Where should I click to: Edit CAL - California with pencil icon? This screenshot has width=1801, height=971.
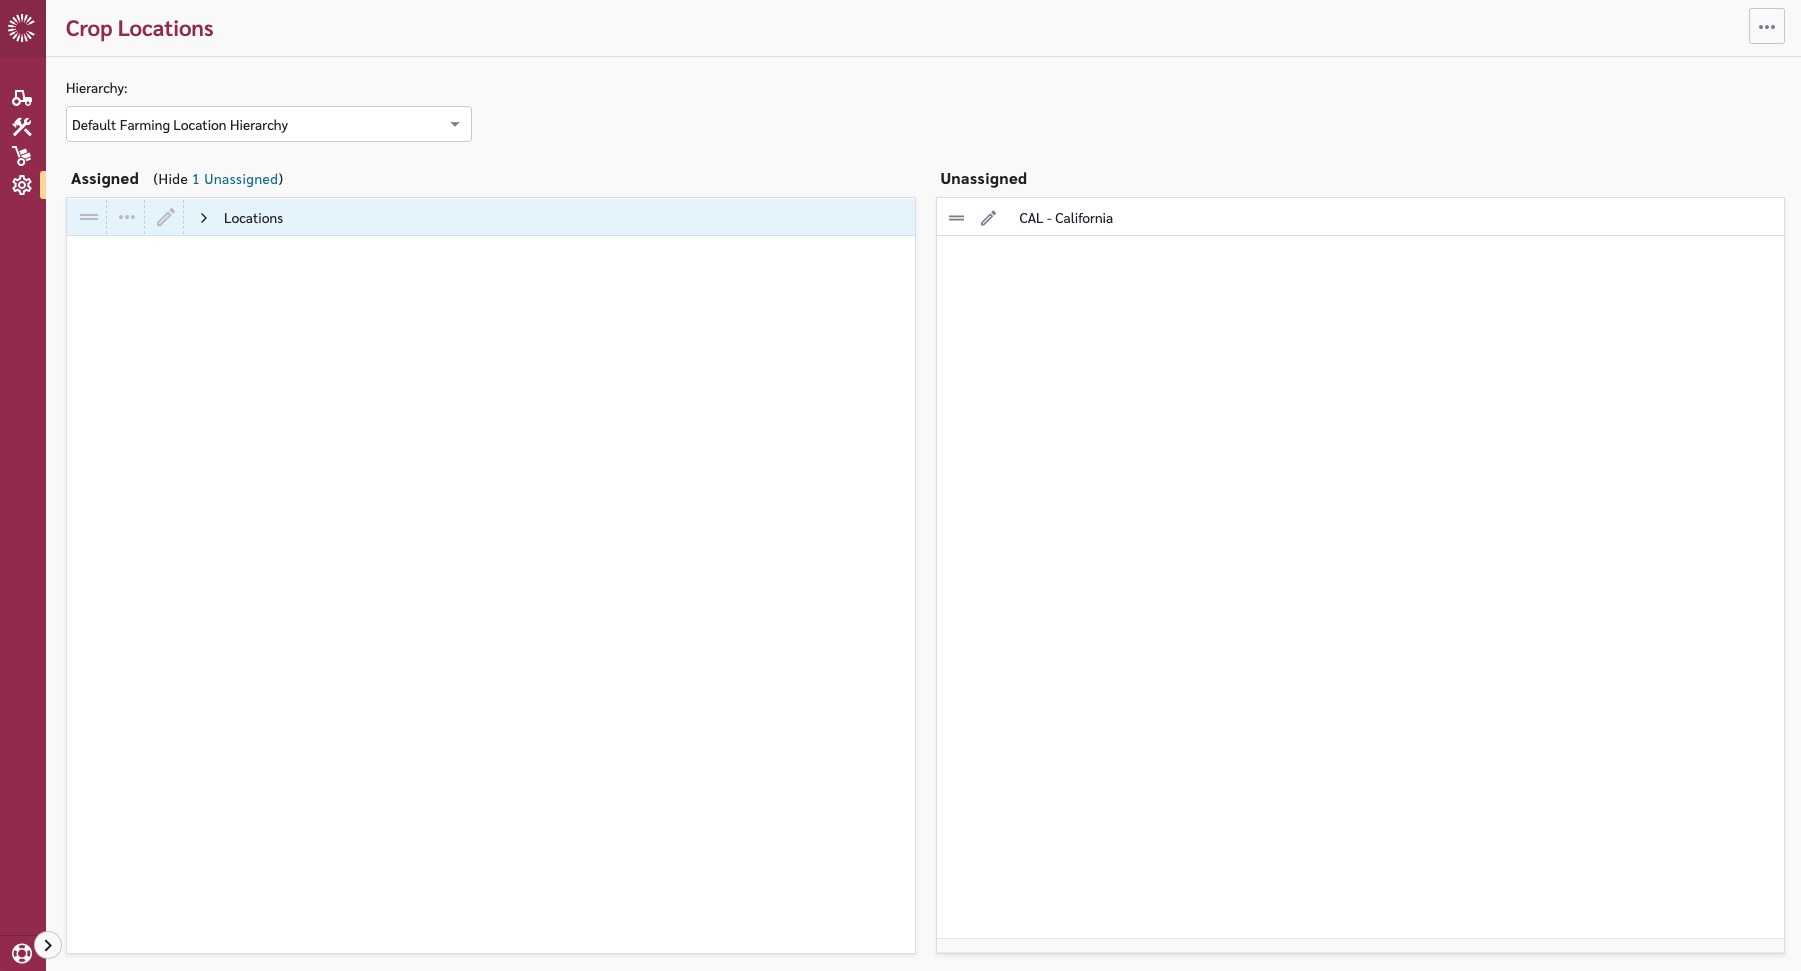(x=988, y=218)
